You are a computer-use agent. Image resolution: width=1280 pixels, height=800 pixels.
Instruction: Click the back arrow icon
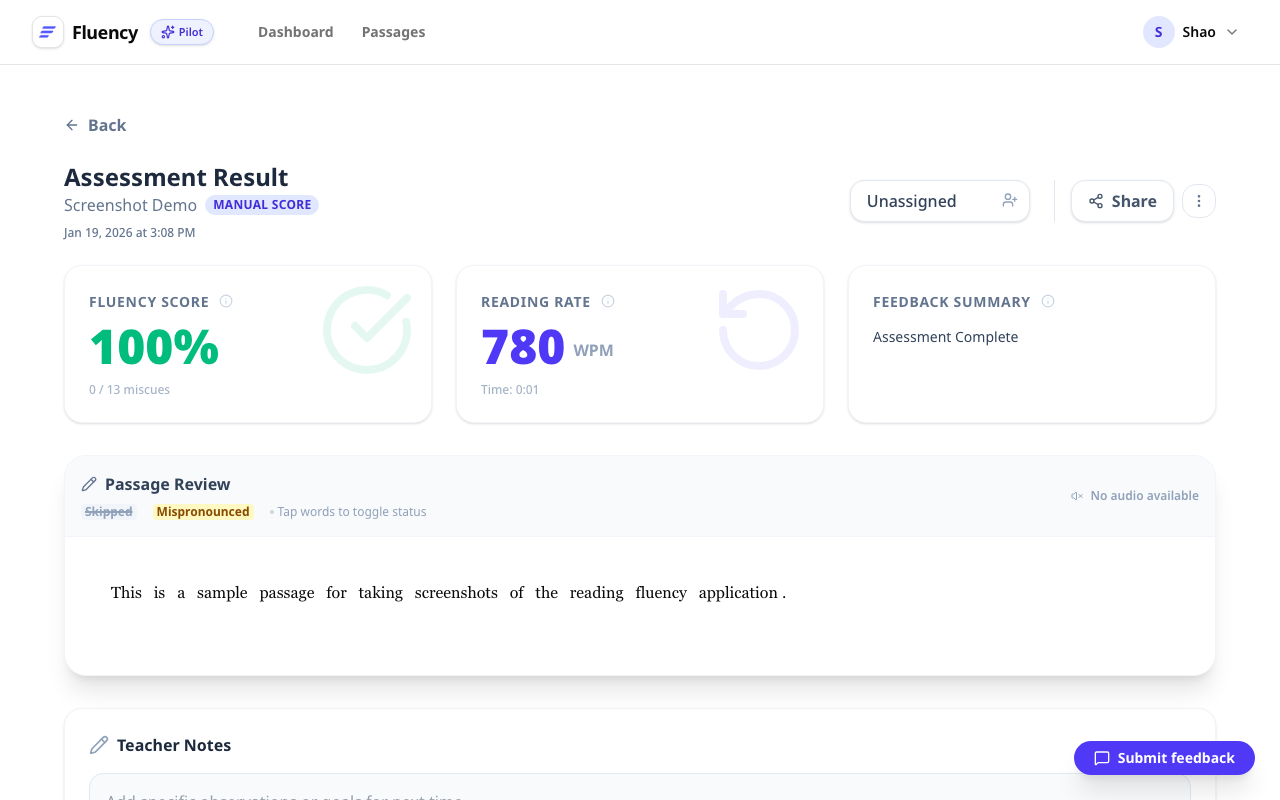click(72, 125)
